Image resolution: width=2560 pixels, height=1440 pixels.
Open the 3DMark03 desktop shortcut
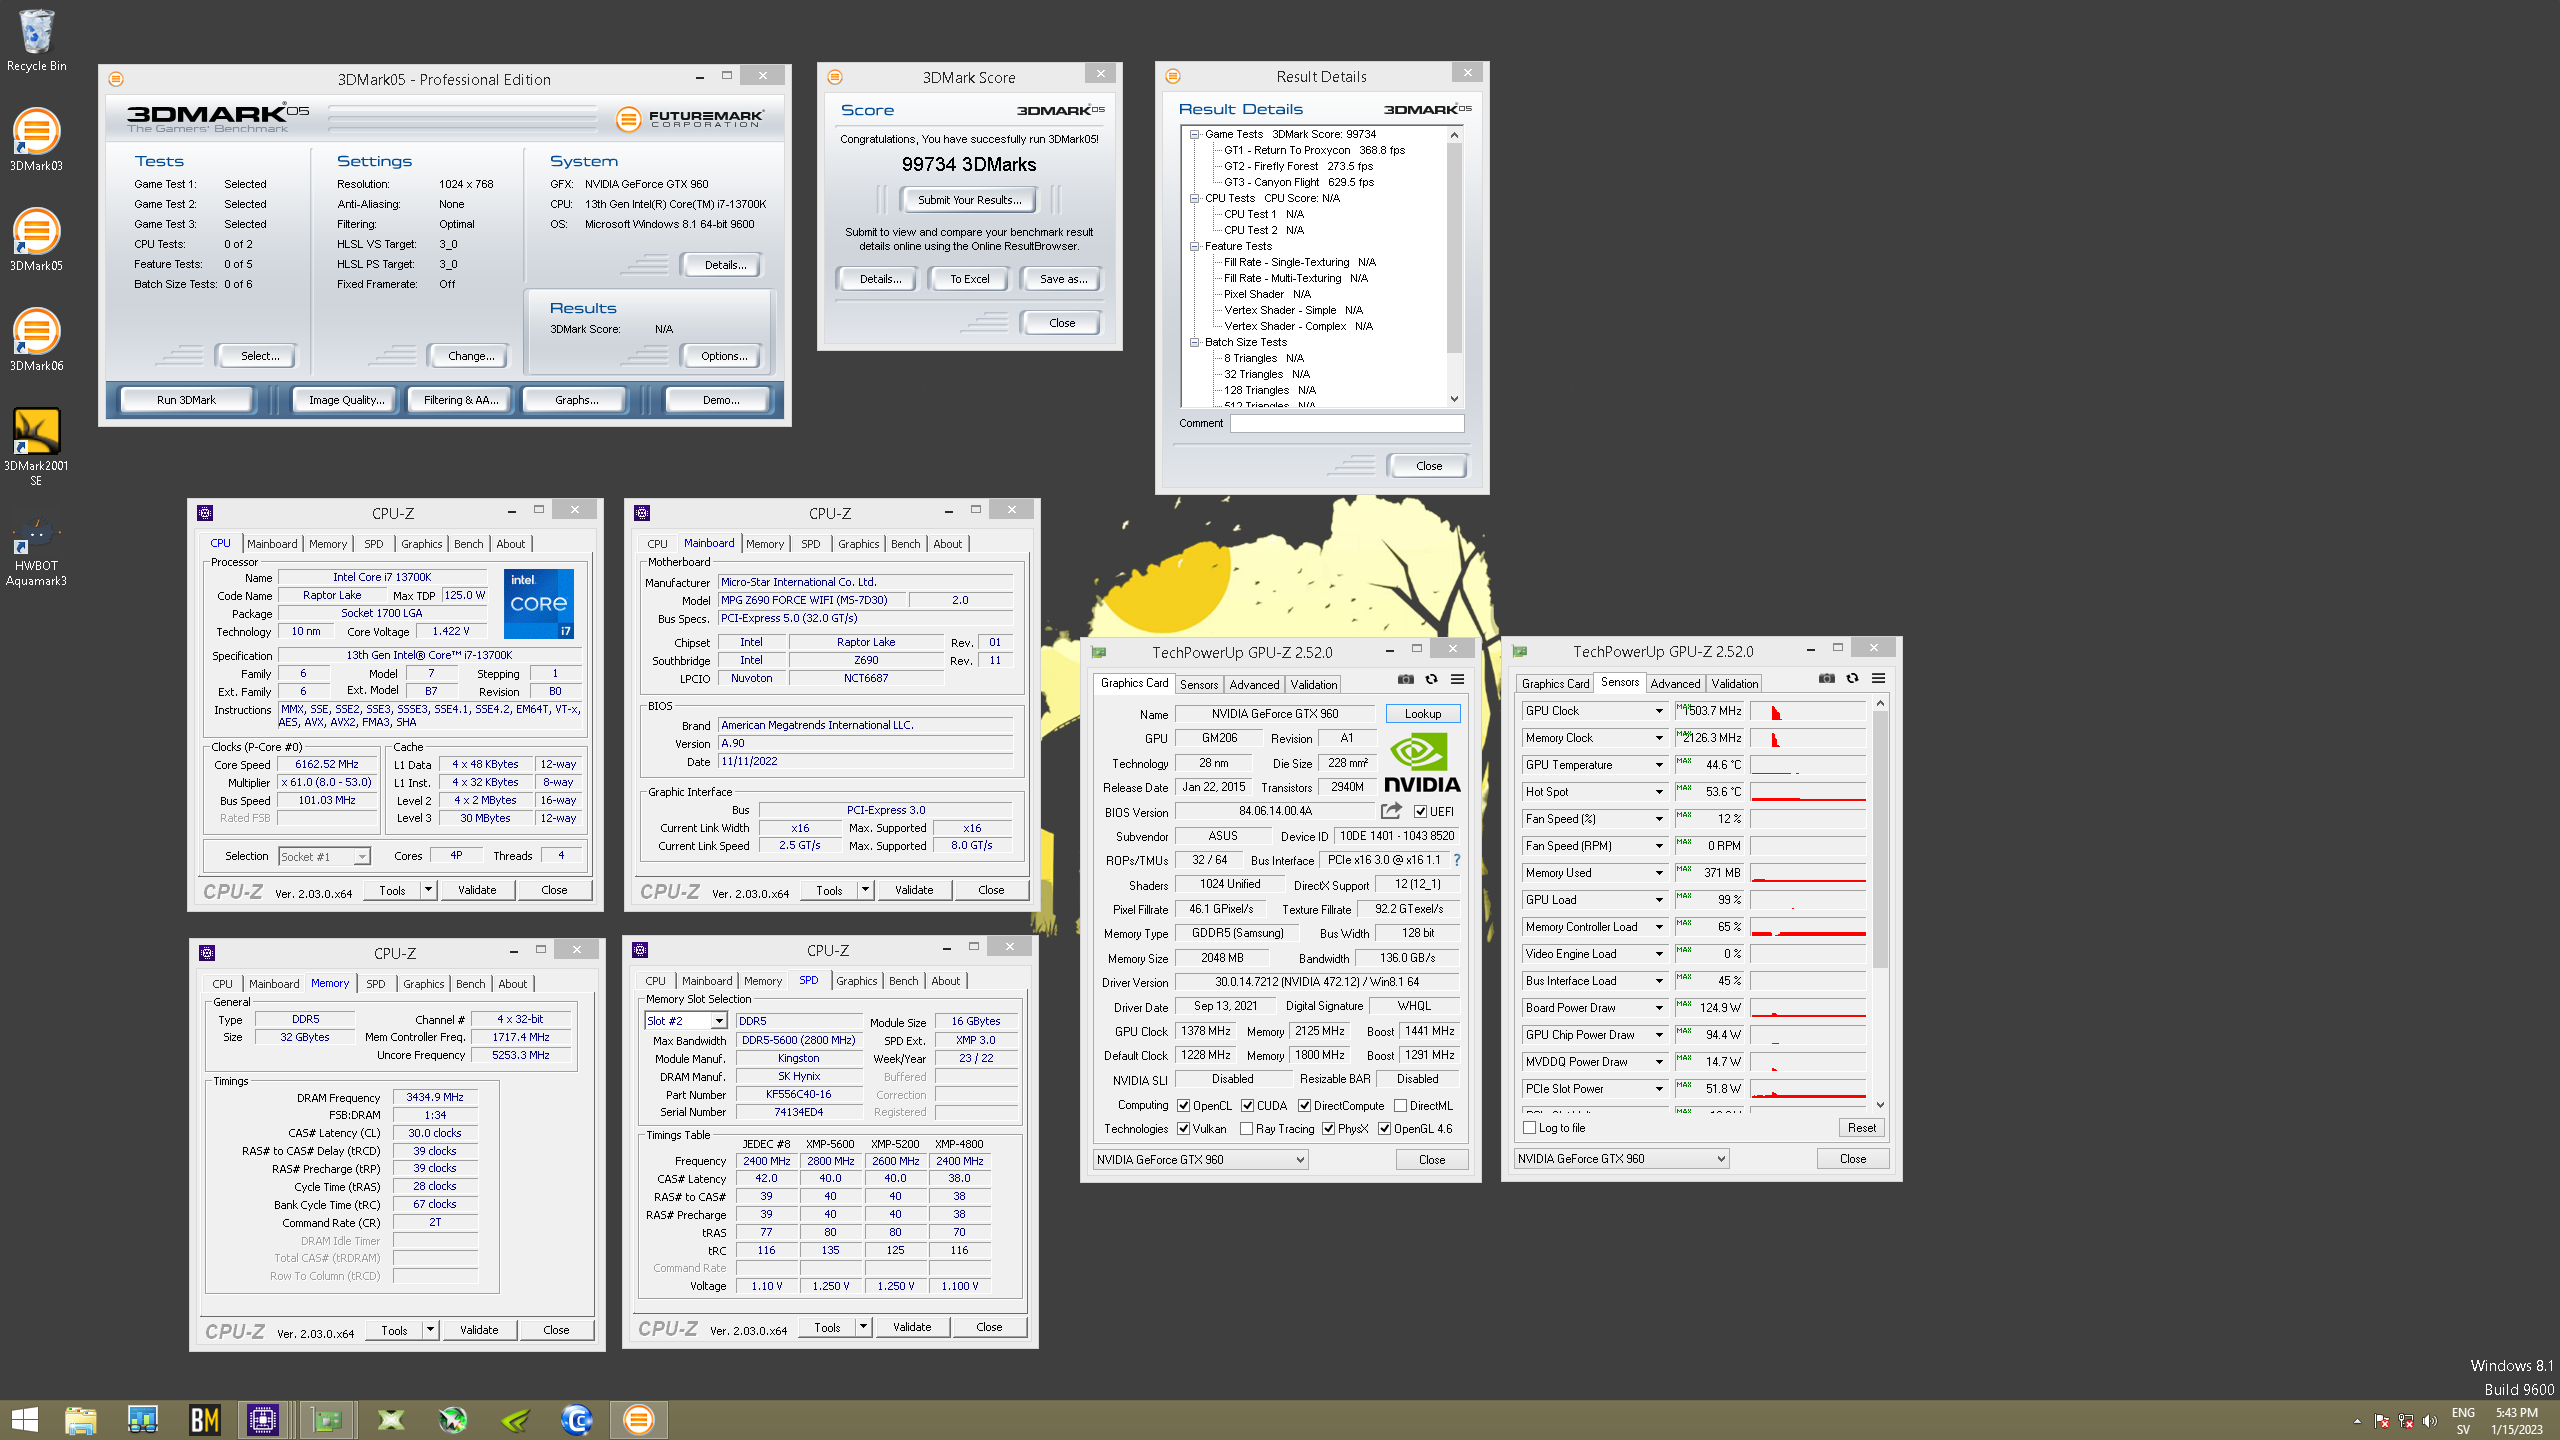click(x=36, y=140)
